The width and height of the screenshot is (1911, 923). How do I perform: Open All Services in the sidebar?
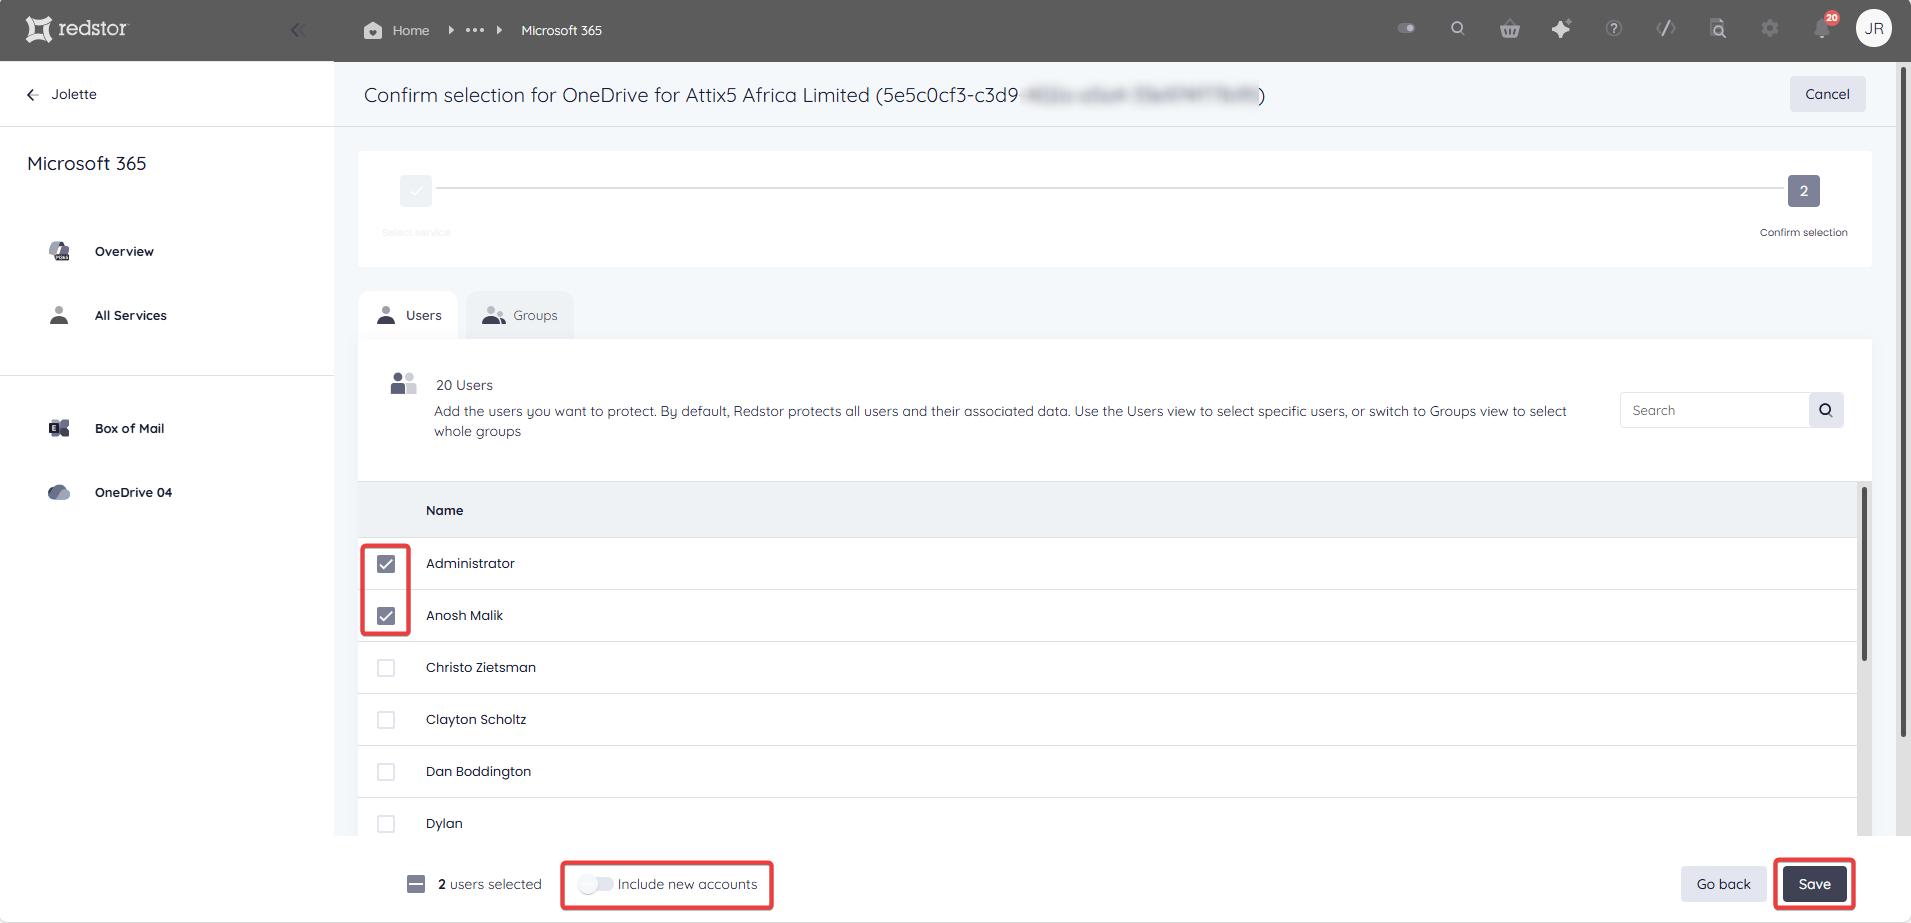point(131,315)
